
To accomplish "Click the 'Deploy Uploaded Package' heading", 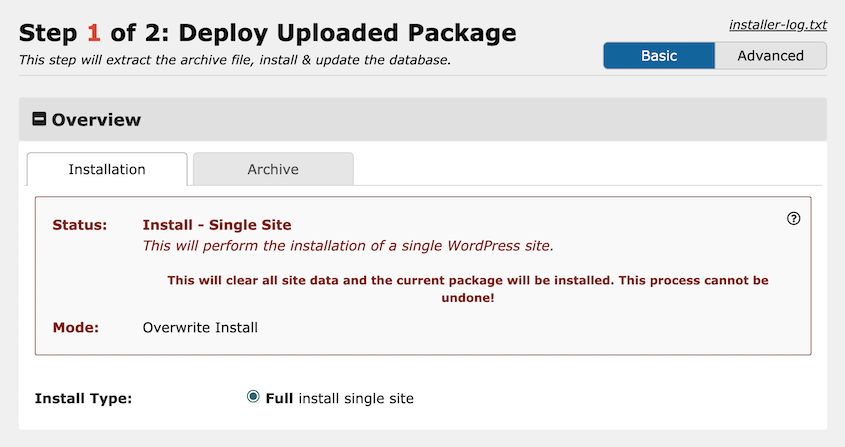I will point(348,33).
